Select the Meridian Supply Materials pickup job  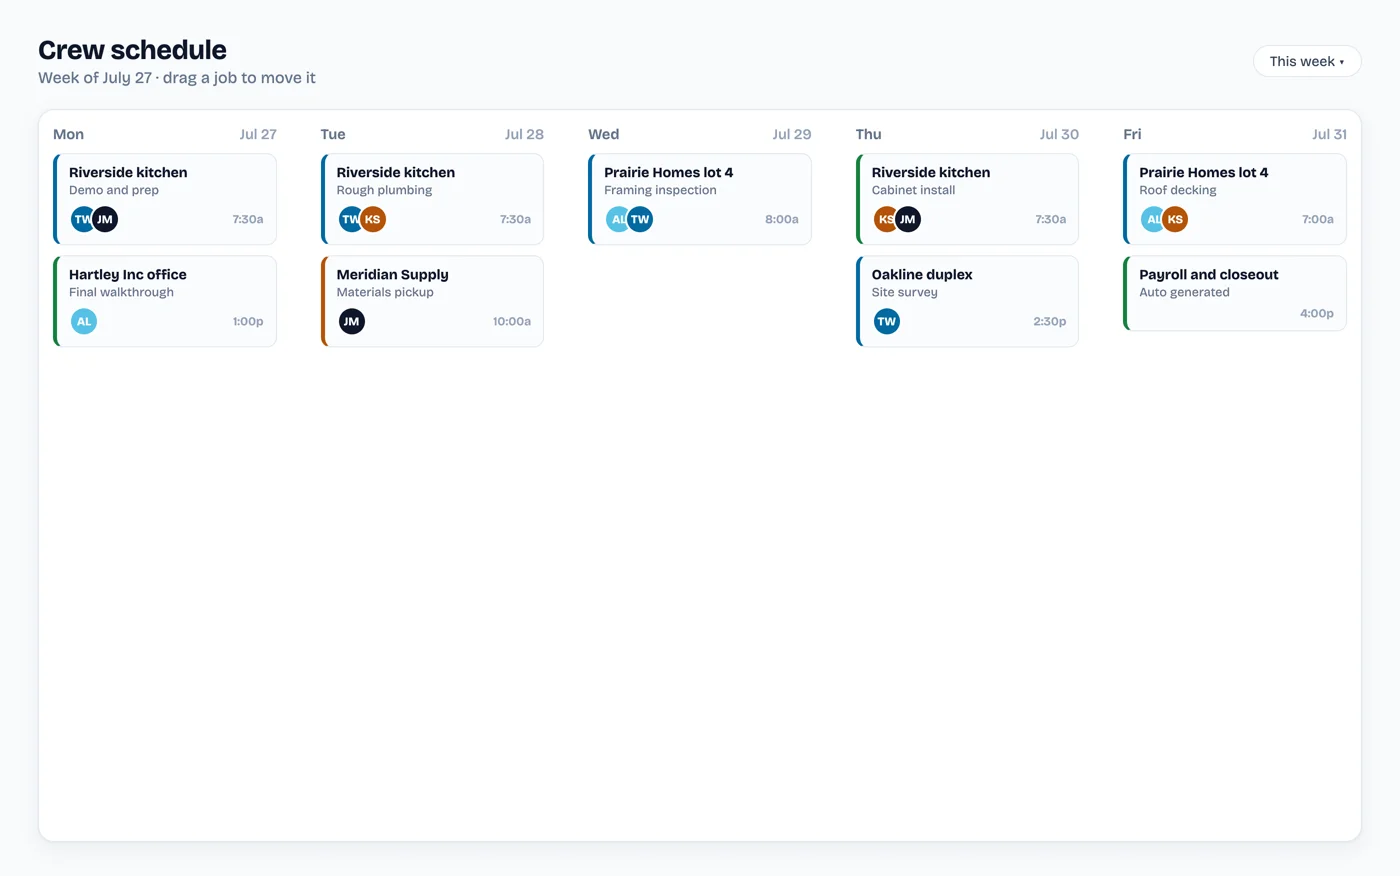(432, 301)
